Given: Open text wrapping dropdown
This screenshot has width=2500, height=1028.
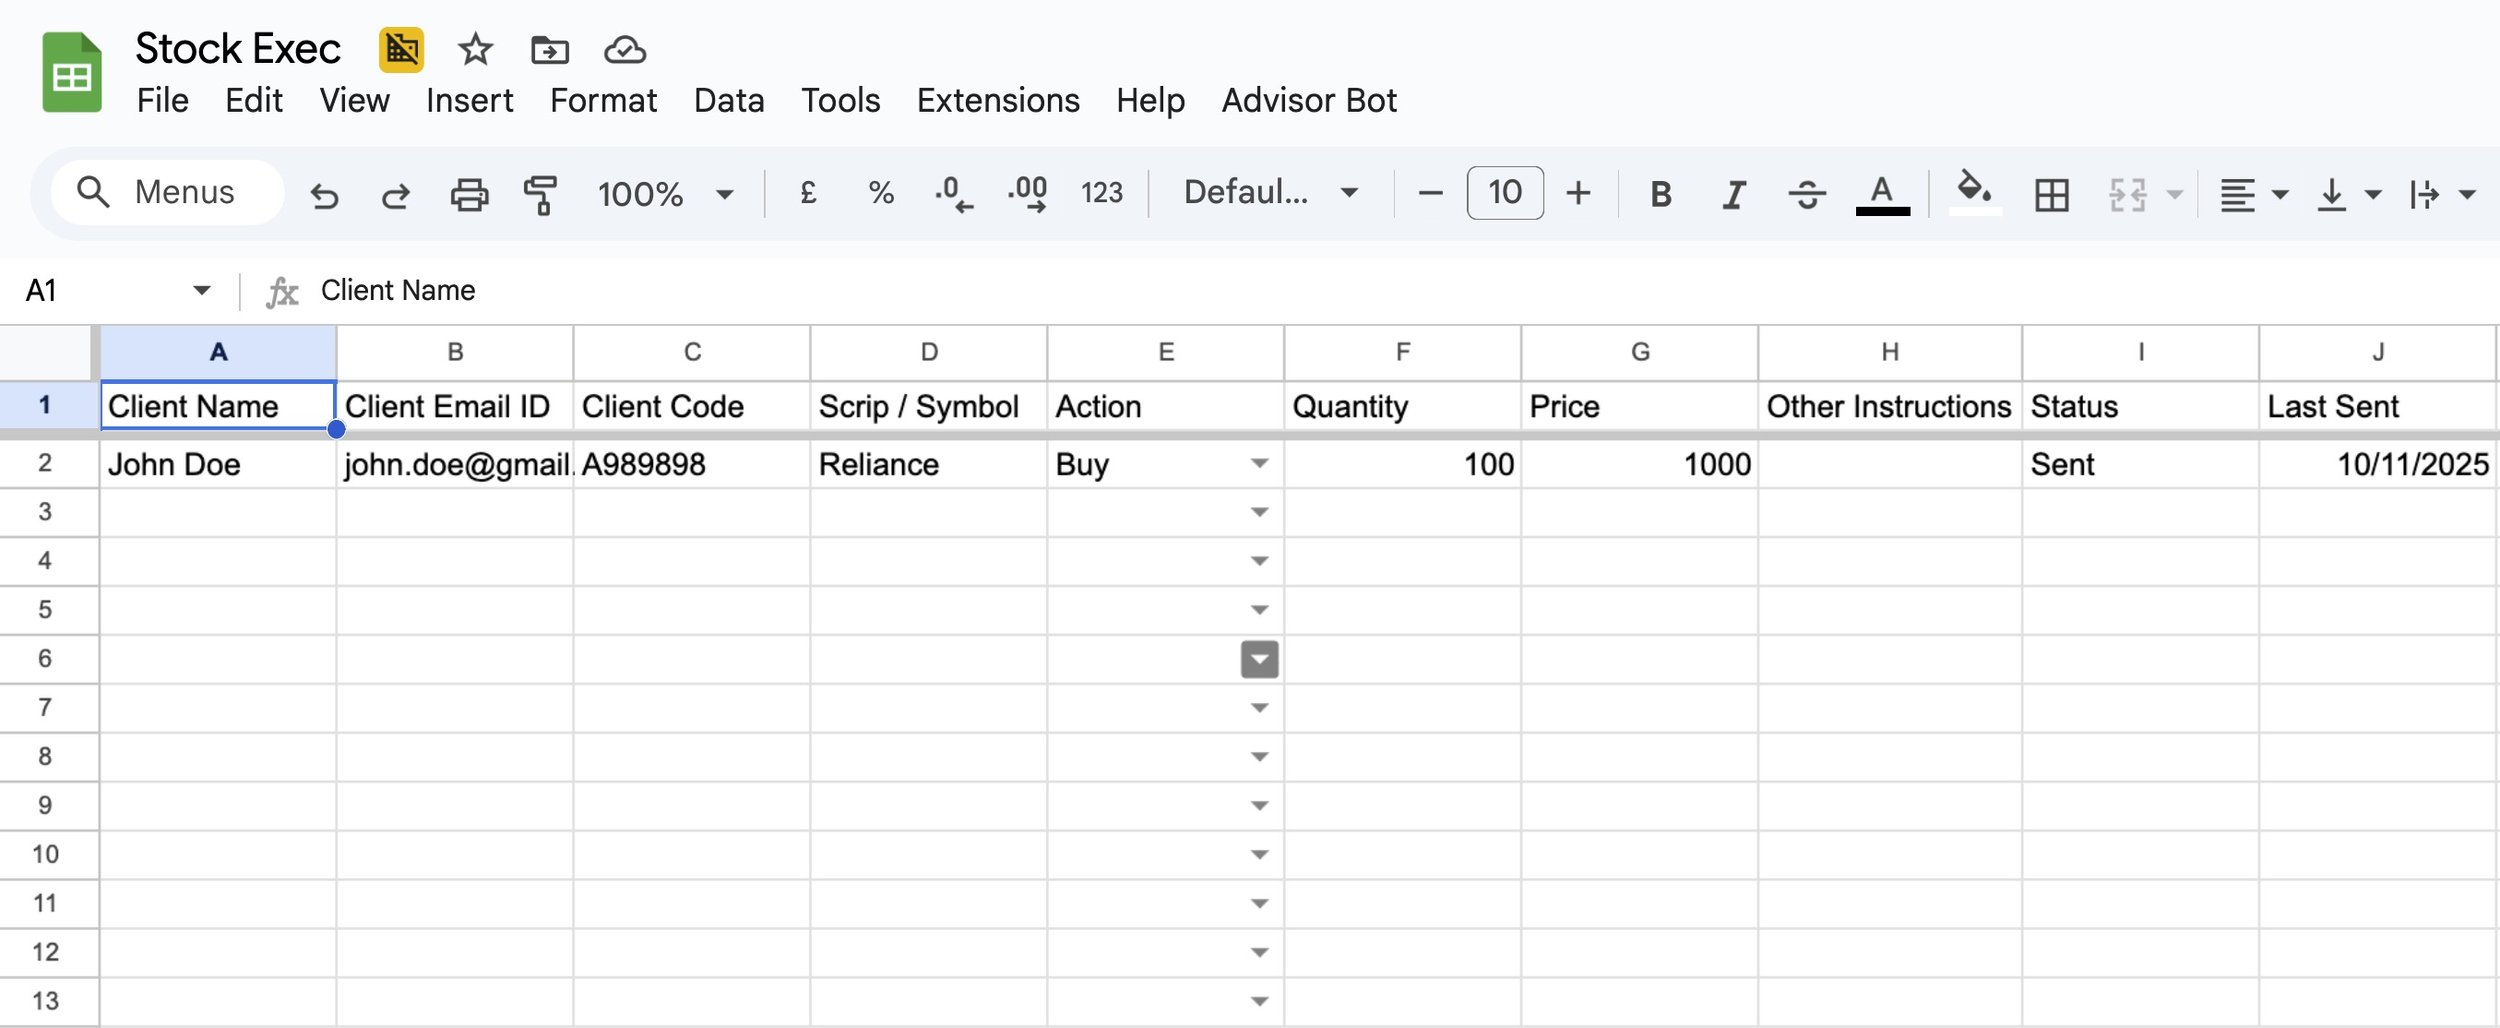Looking at the screenshot, I should 2442,194.
